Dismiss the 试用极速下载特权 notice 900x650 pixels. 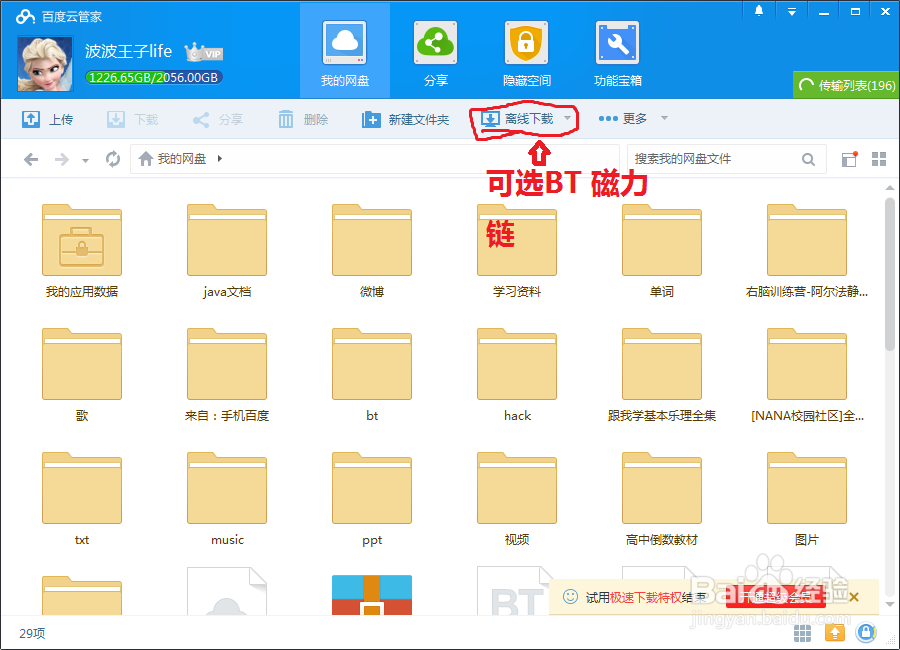coord(854,597)
